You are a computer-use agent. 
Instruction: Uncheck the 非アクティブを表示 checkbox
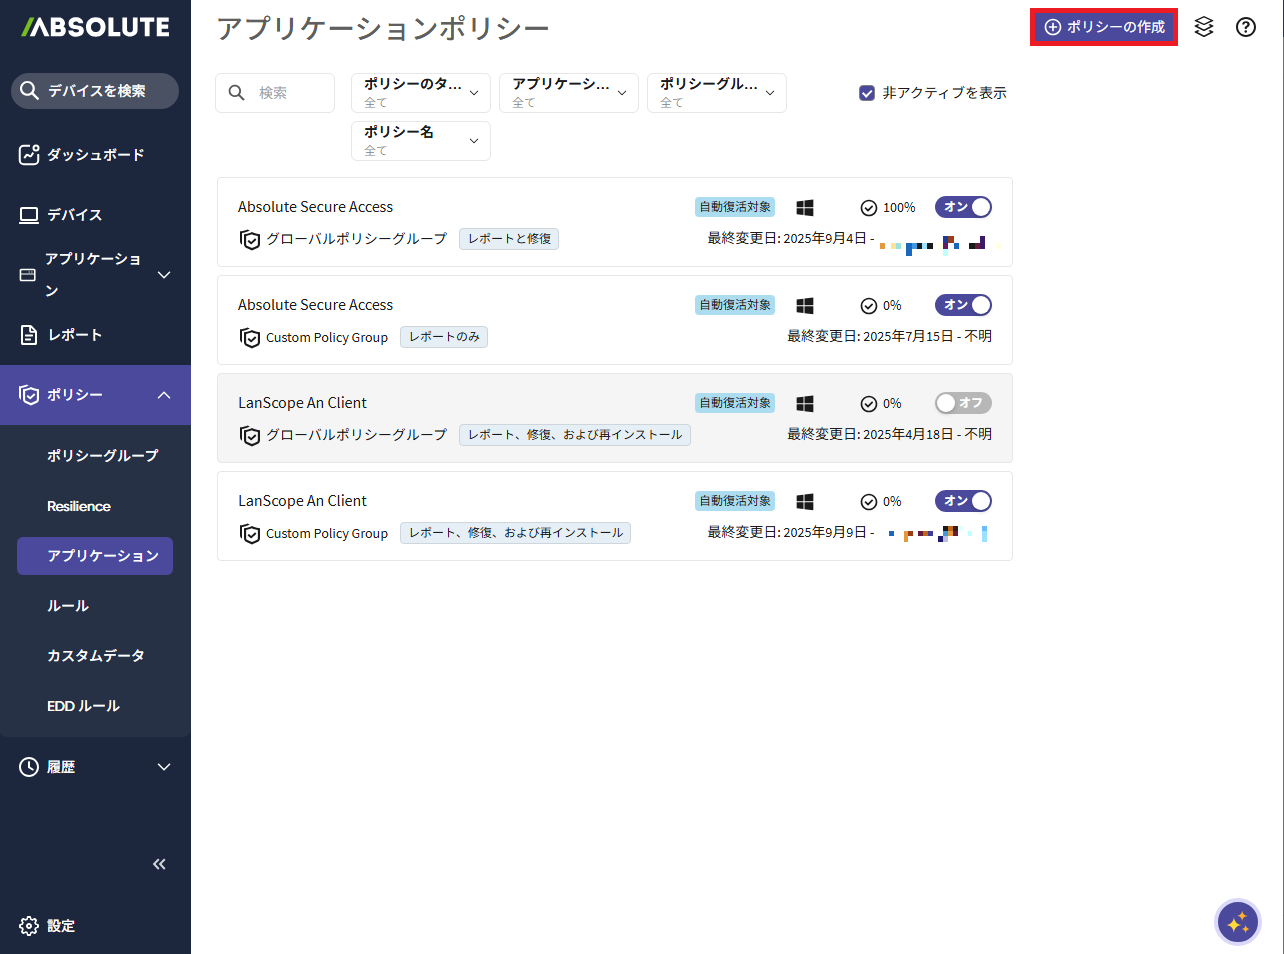coord(867,93)
